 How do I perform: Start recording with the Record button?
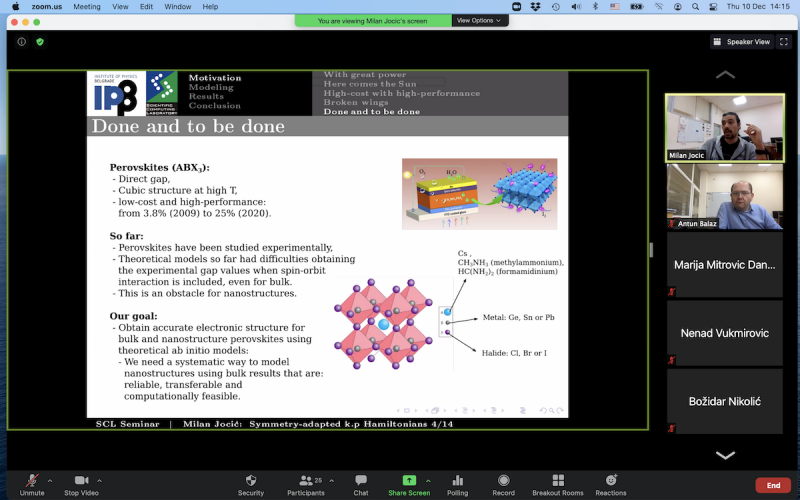click(x=504, y=485)
